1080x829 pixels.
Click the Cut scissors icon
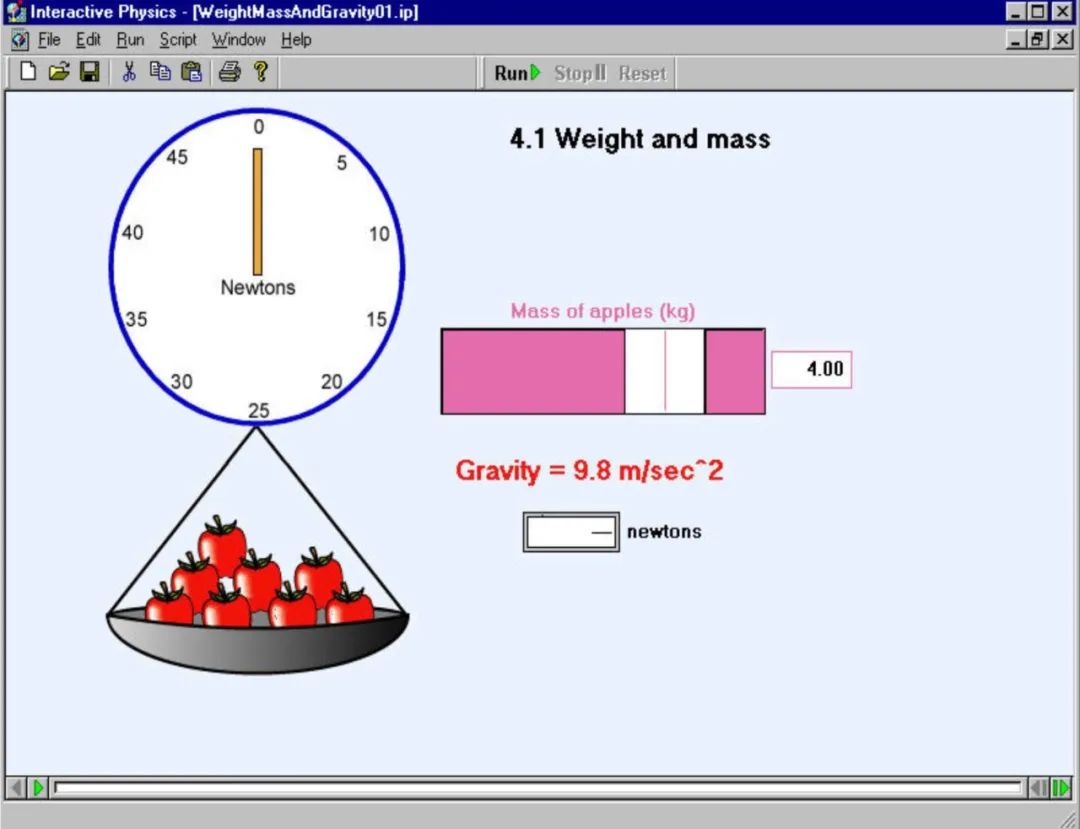coord(128,72)
